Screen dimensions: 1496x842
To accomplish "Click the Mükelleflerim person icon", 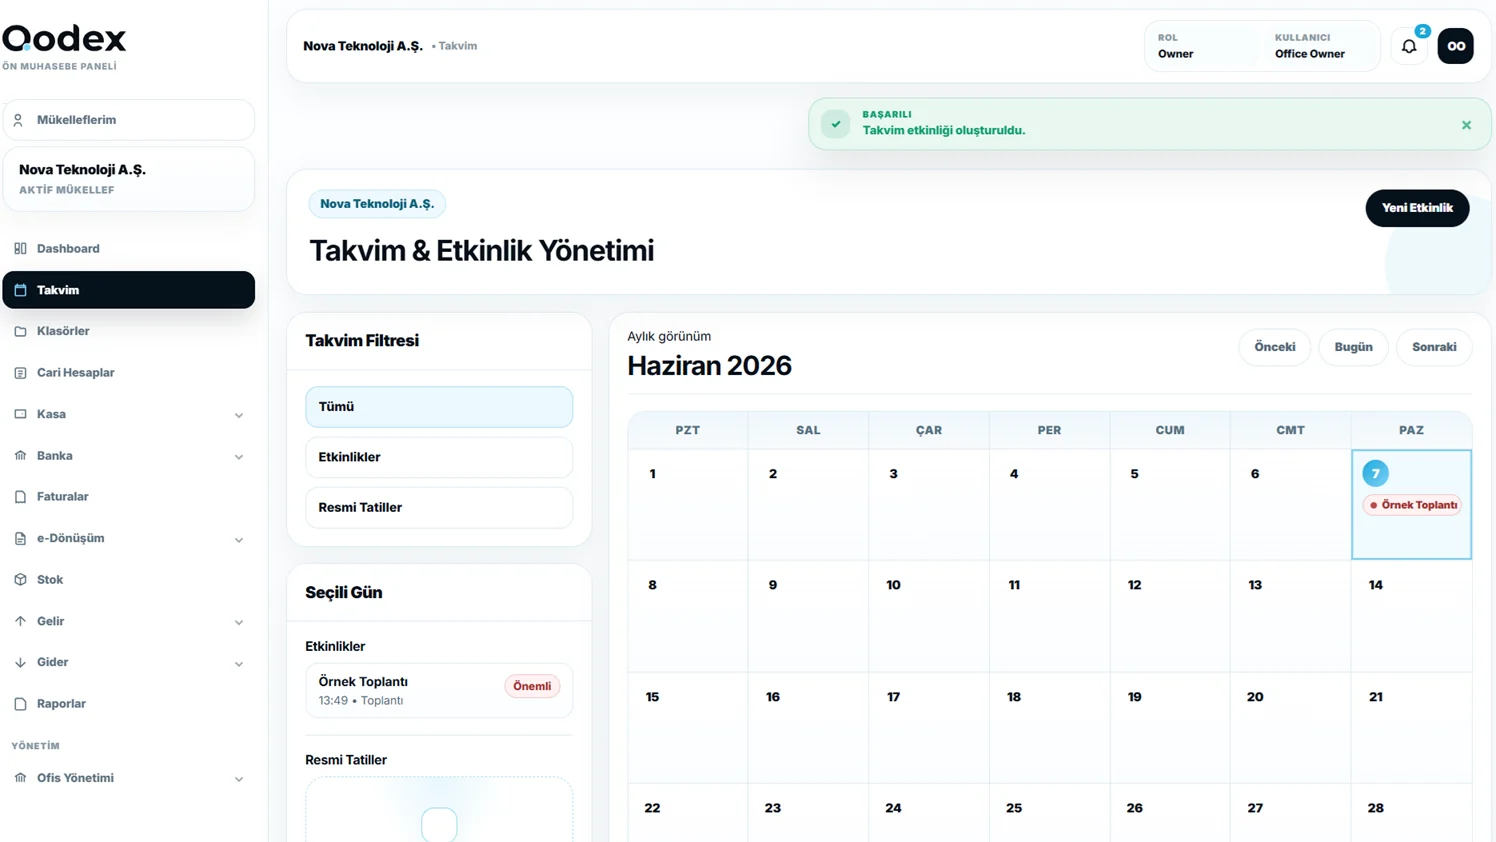I will 18,120.
